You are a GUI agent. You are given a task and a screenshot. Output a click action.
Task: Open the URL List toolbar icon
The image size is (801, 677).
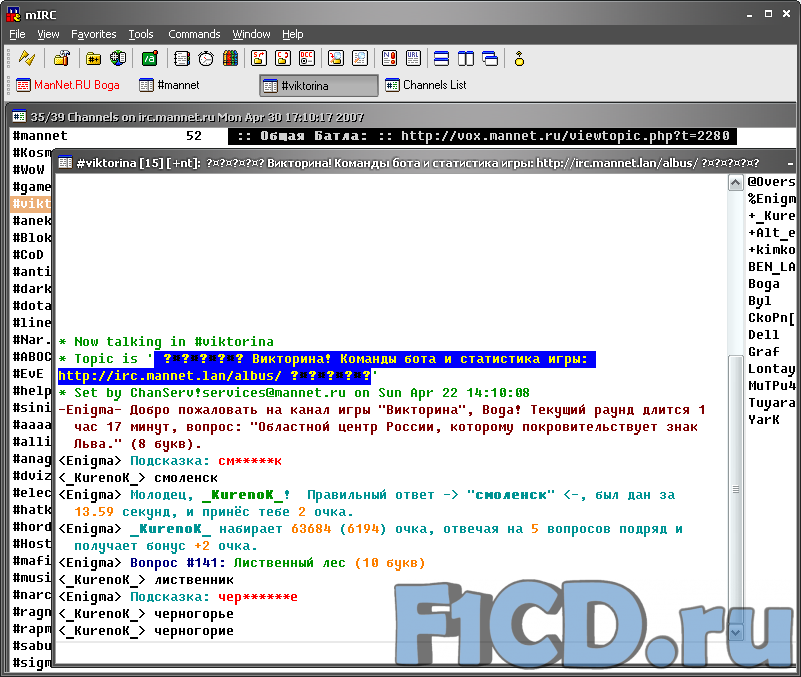click(413, 58)
